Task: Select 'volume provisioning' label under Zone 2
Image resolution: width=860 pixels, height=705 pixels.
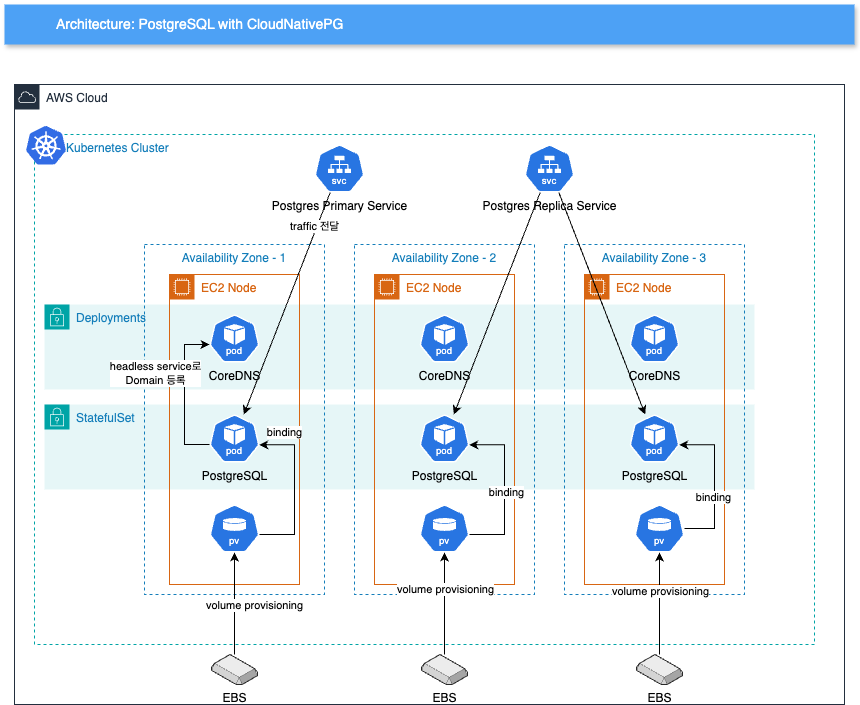Action: pyautogui.click(x=445, y=589)
